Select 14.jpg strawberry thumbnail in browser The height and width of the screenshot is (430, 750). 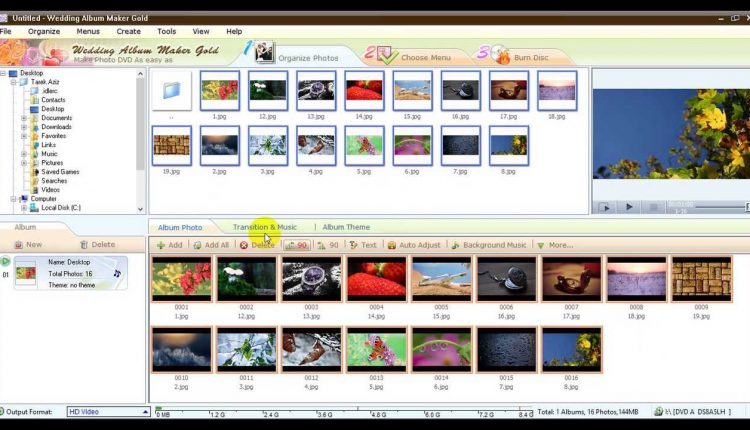[x=364, y=91]
